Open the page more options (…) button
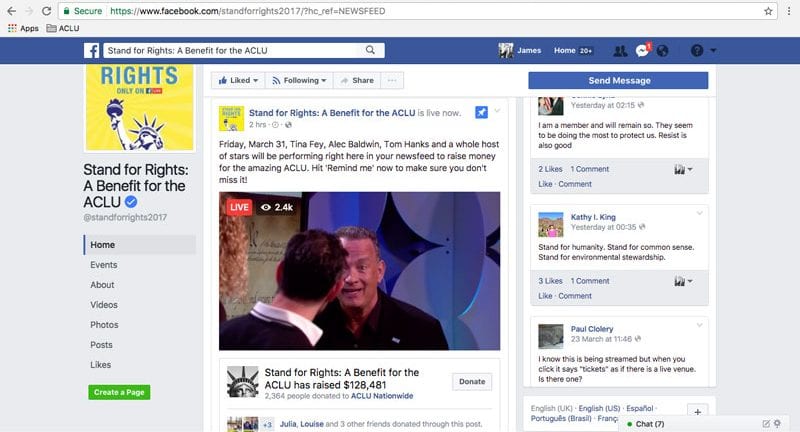Image resolution: width=800 pixels, height=432 pixels. 393,80
